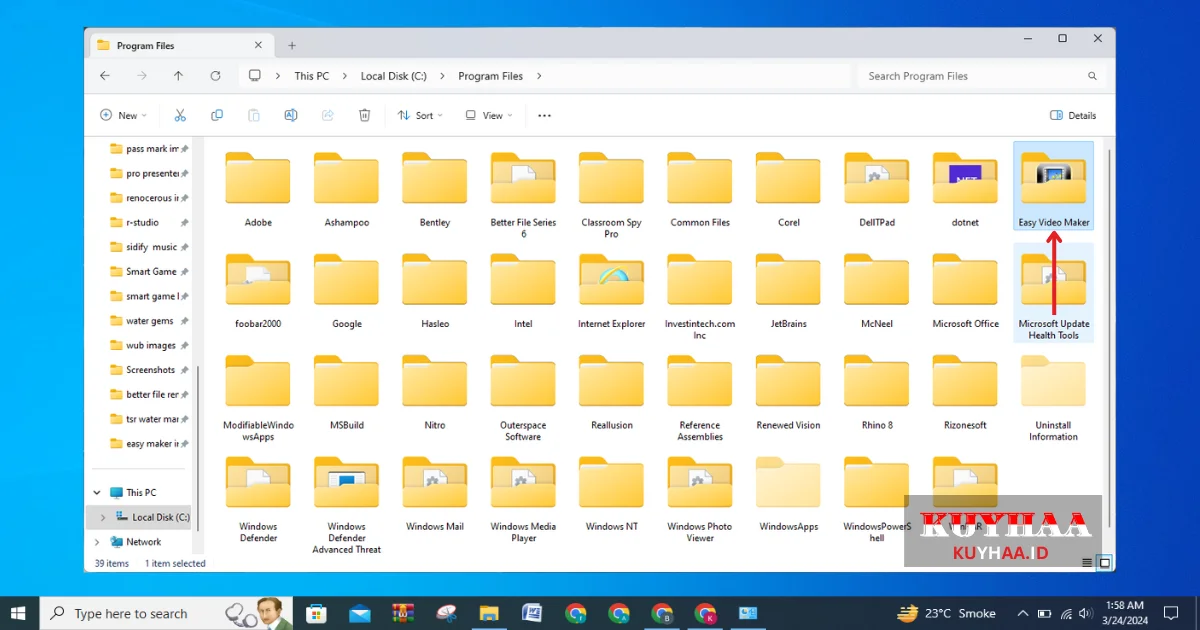
Task: Select the Internet Explorer folder
Action: [612, 292]
